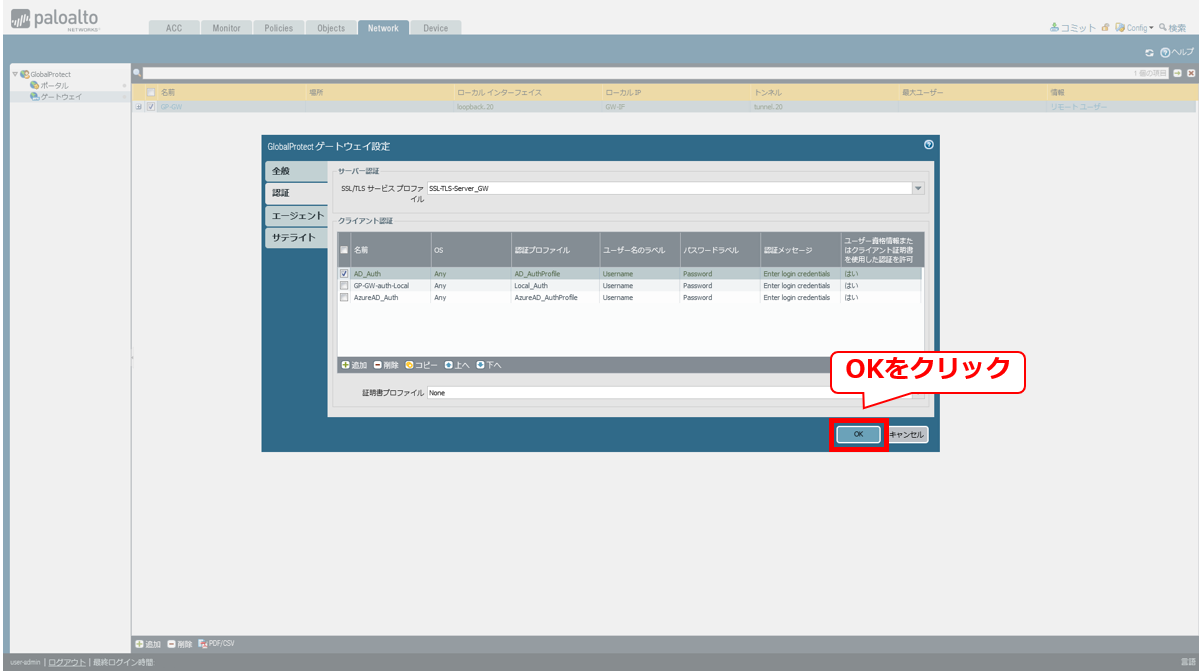Check the AzureAD_Auth row checkbox
The image size is (1202, 671).
(344, 297)
